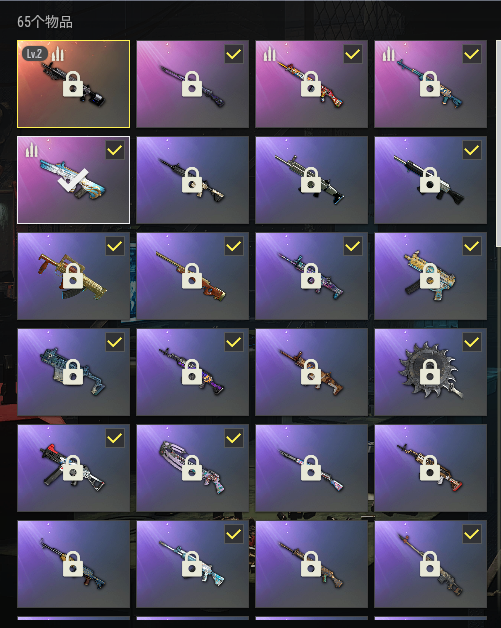Click the lock icon on the Lv.2 weapon
Screen dimensions: 501x628
click(x=73, y=84)
